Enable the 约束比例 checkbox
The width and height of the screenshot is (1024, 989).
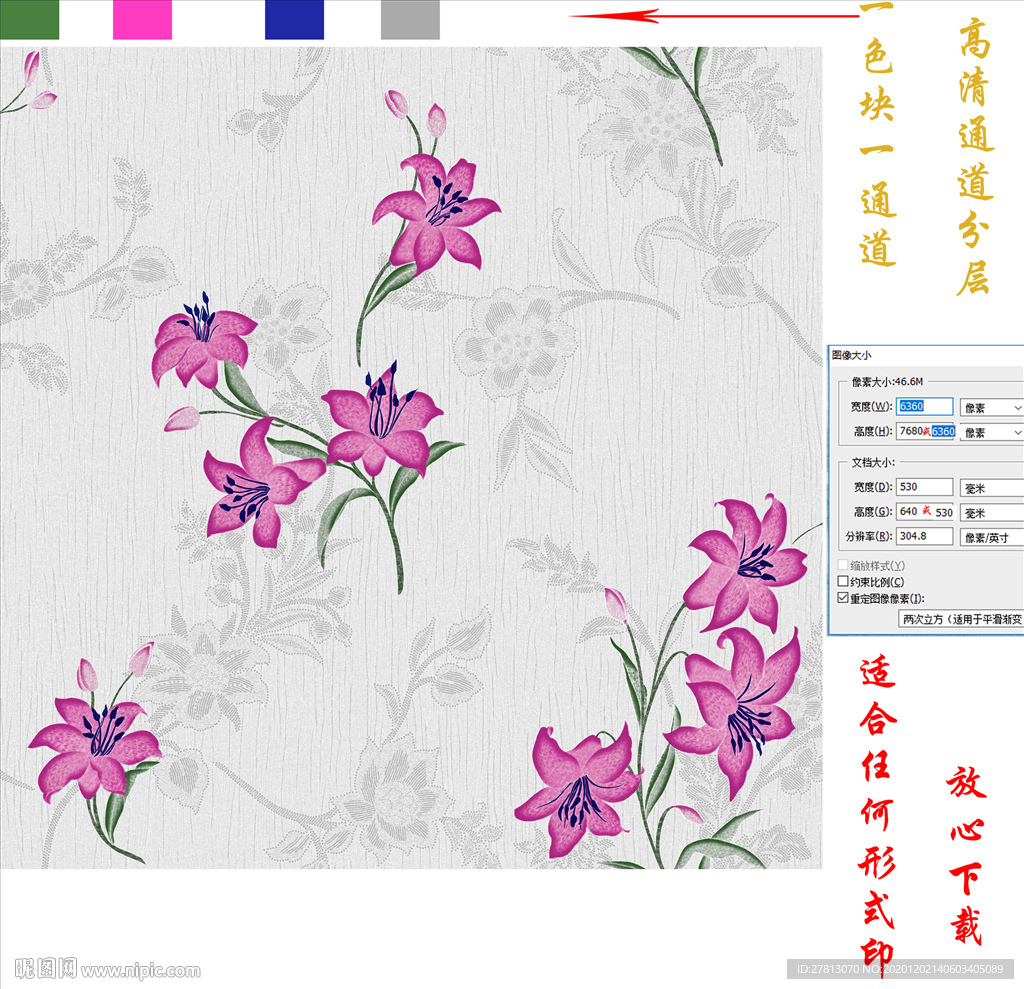842,581
